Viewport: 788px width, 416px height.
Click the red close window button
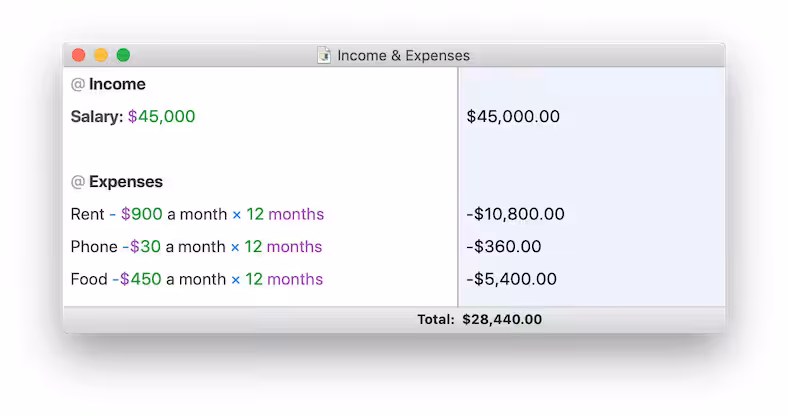click(x=79, y=56)
